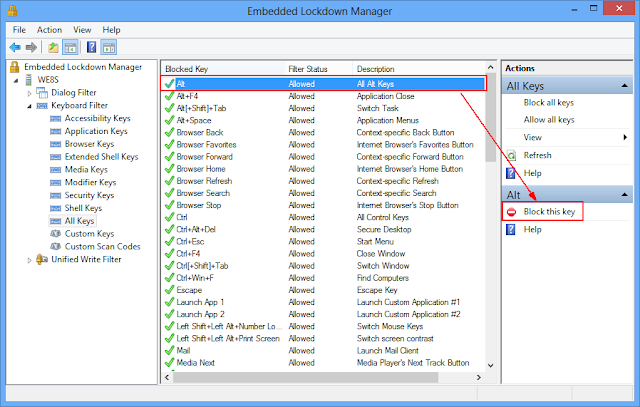Click the Modifier Keys keyboard icon

[56, 183]
